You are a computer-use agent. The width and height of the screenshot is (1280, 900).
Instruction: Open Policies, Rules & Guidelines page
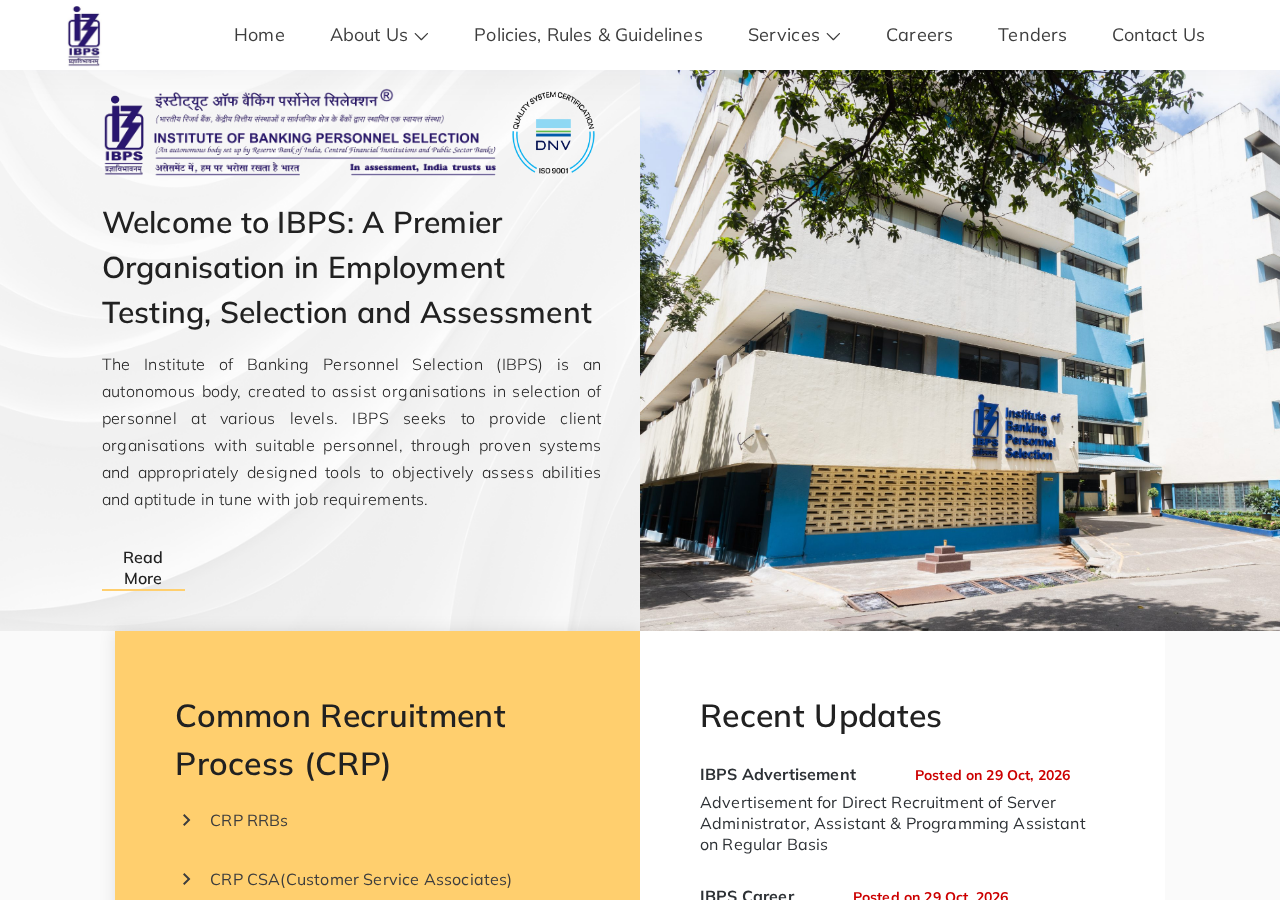pyautogui.click(x=588, y=35)
